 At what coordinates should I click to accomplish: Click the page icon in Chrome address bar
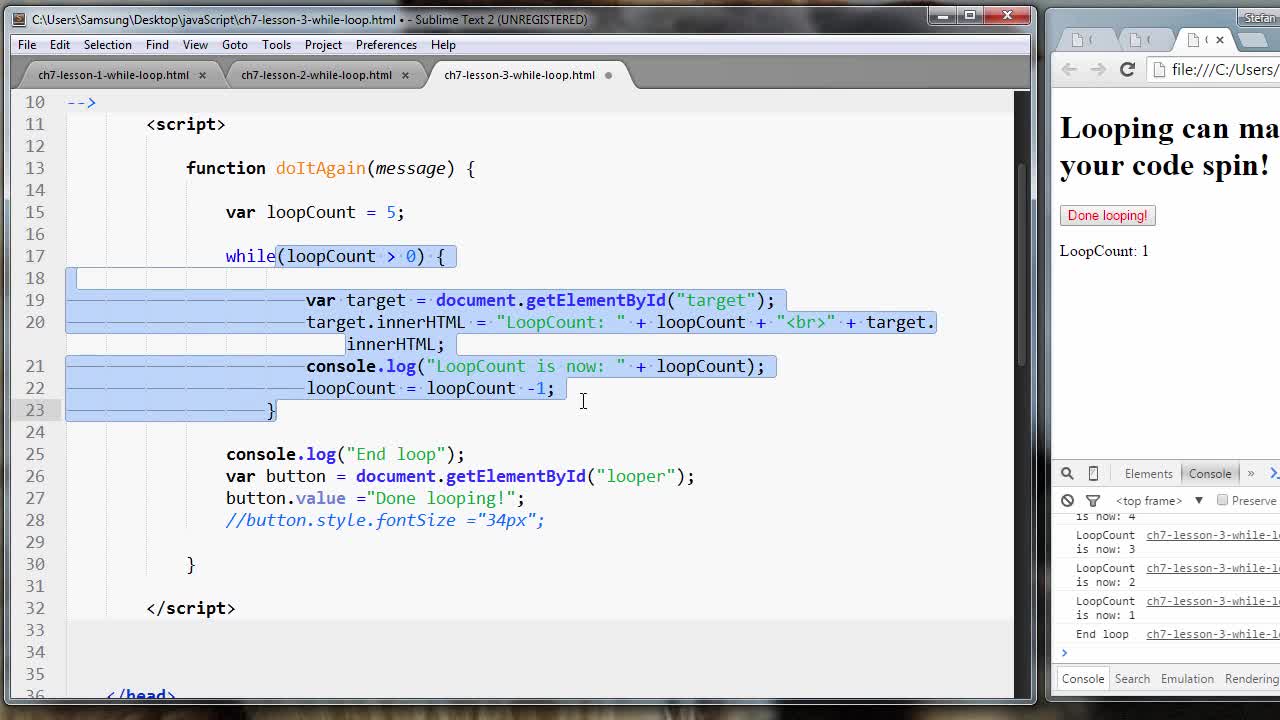point(1160,69)
